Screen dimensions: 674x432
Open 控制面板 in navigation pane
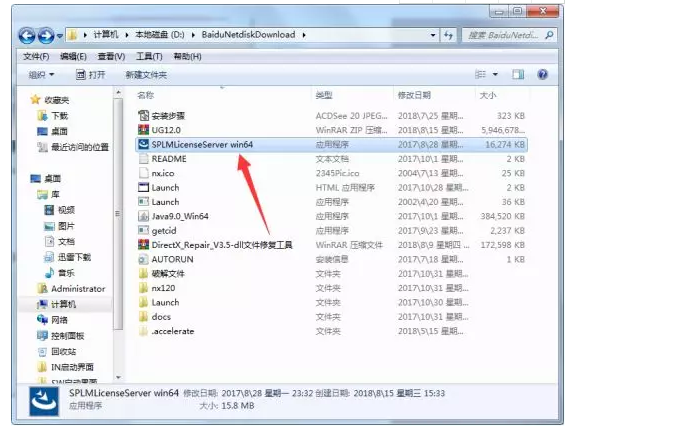[x=61, y=336]
